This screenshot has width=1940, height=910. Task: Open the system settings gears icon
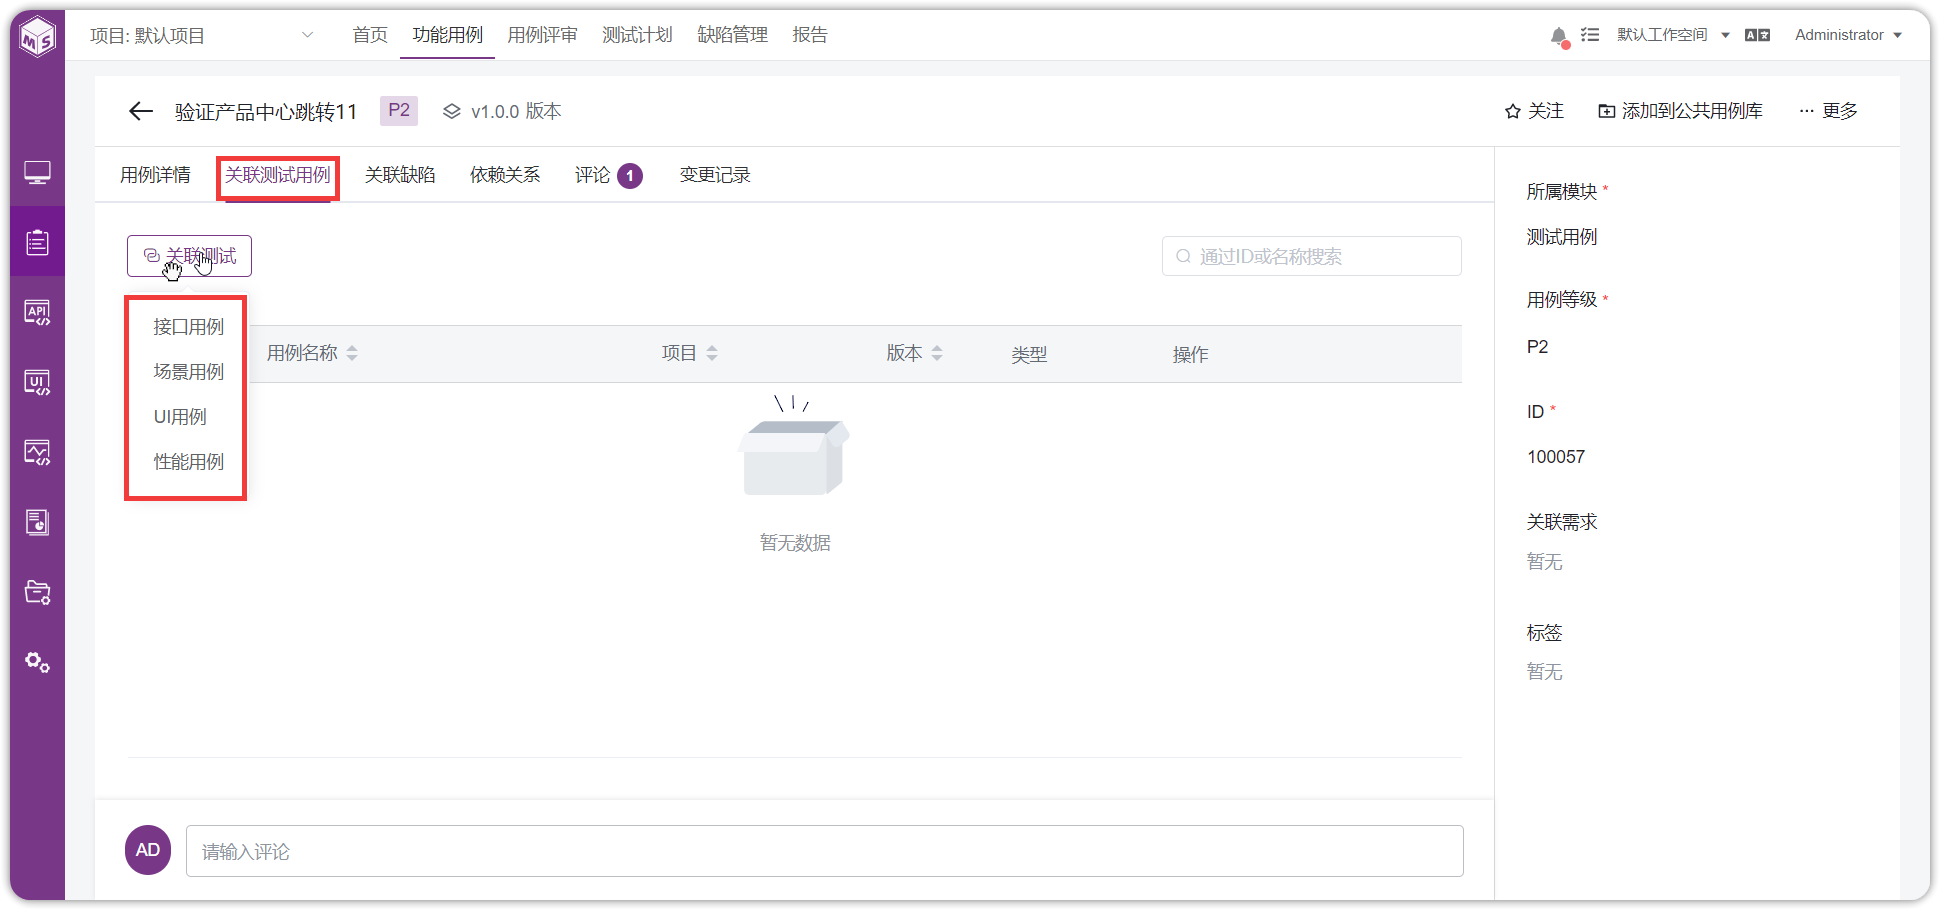(x=38, y=662)
